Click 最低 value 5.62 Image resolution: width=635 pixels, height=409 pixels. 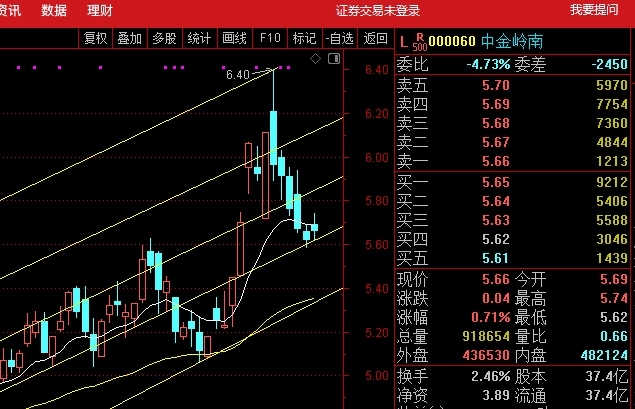click(614, 317)
